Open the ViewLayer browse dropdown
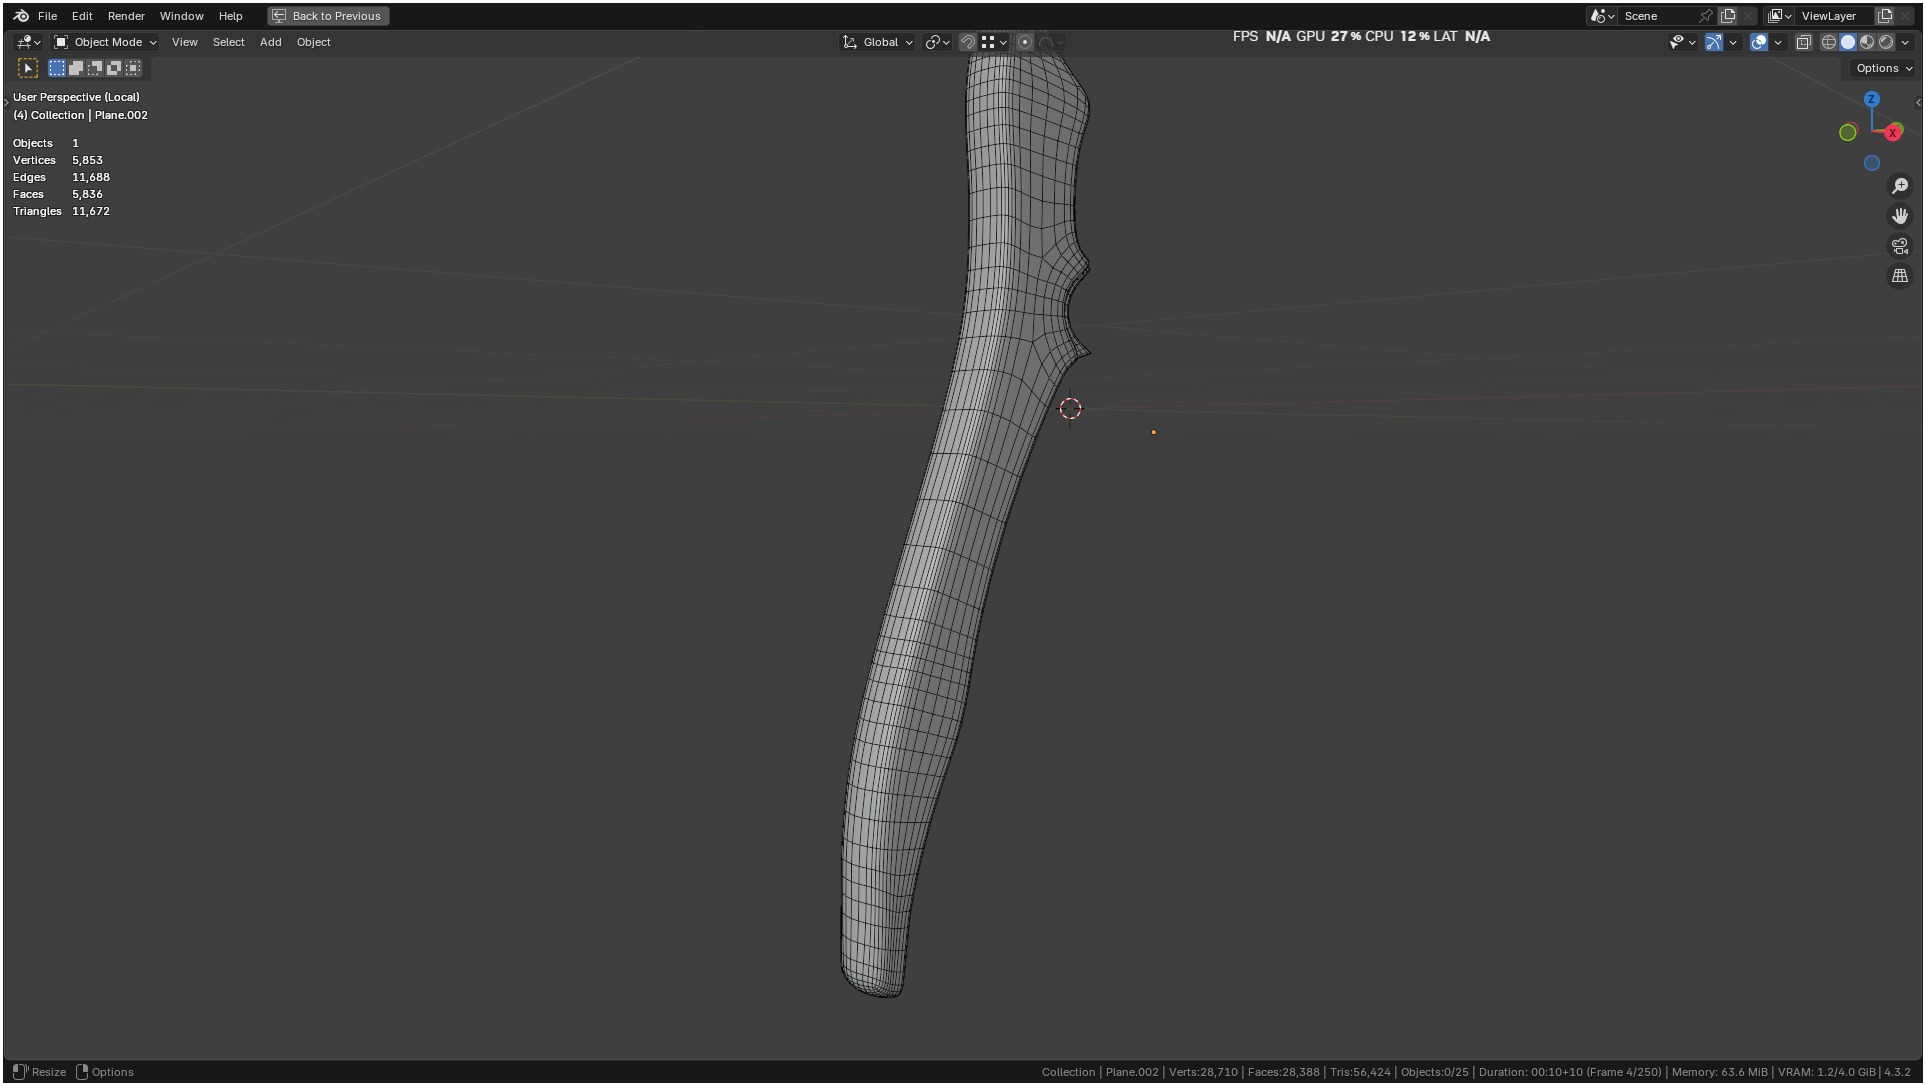Screen dimensions: 1926x1086 1779,16
